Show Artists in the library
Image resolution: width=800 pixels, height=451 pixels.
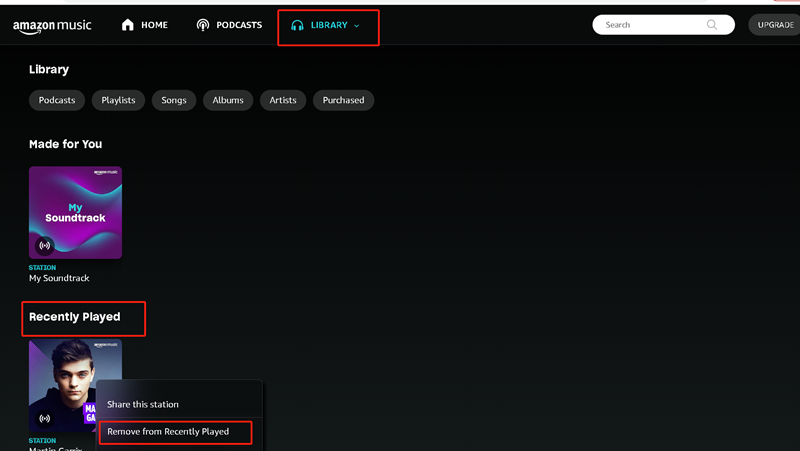coord(283,100)
